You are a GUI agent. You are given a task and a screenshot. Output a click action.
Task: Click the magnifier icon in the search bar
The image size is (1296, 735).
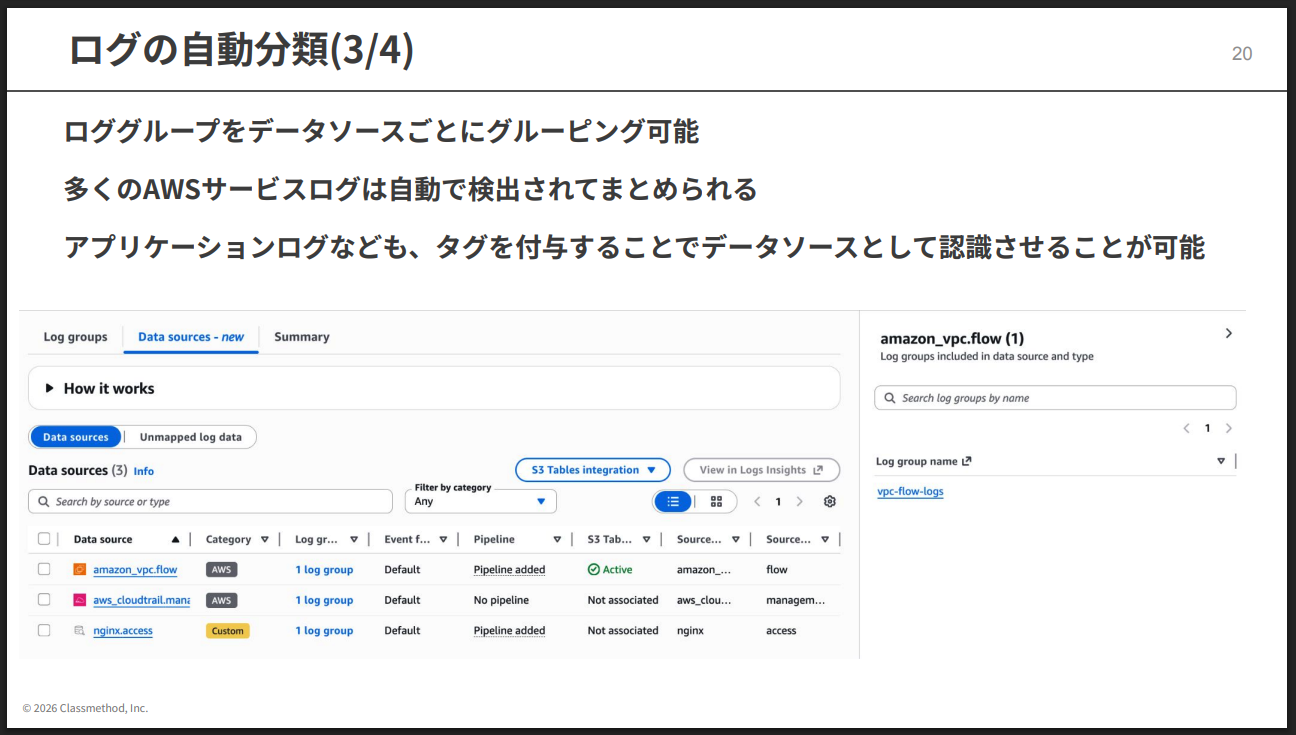pos(43,501)
